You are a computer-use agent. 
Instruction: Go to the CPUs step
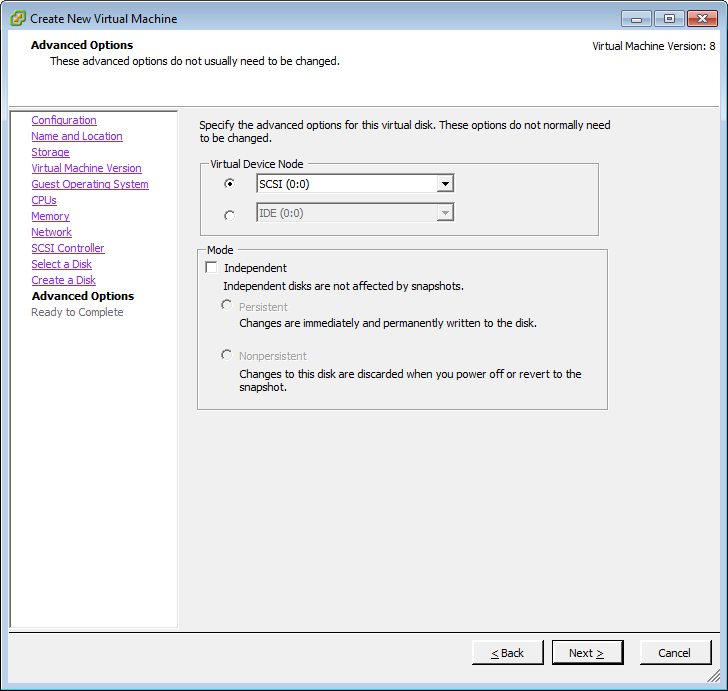point(44,200)
